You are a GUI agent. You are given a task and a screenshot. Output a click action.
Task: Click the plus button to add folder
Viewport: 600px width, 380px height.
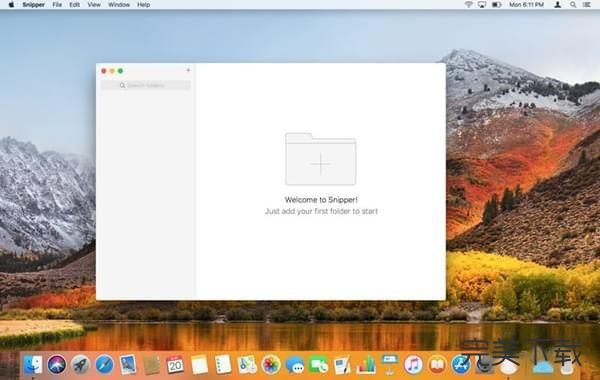pos(188,70)
